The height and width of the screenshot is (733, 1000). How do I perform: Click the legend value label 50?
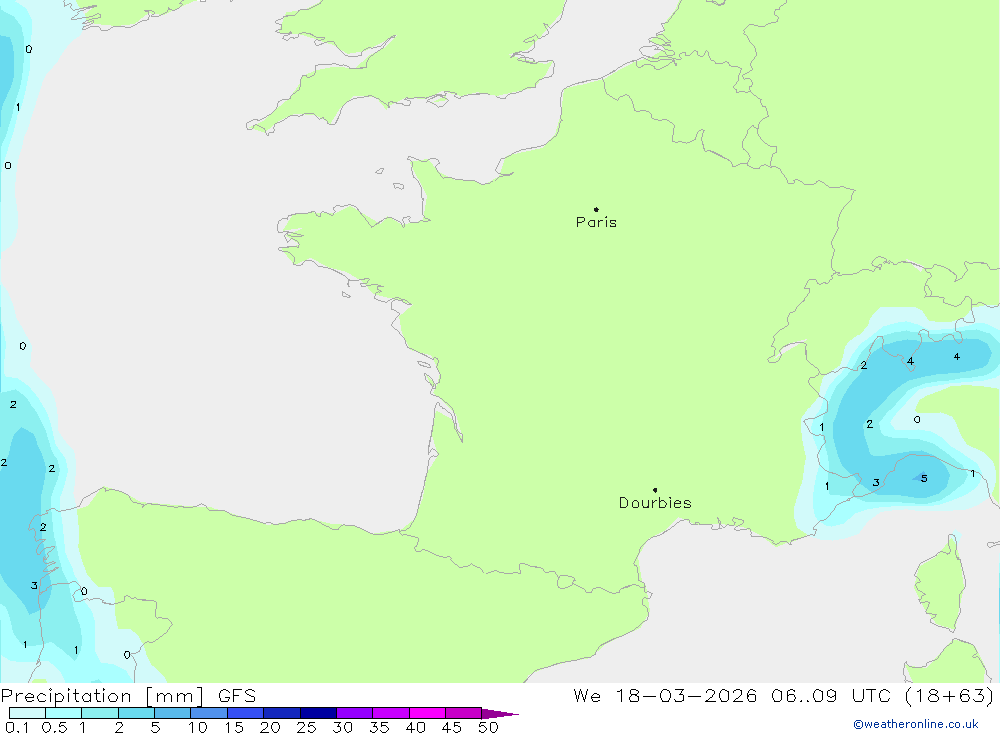[488, 727]
